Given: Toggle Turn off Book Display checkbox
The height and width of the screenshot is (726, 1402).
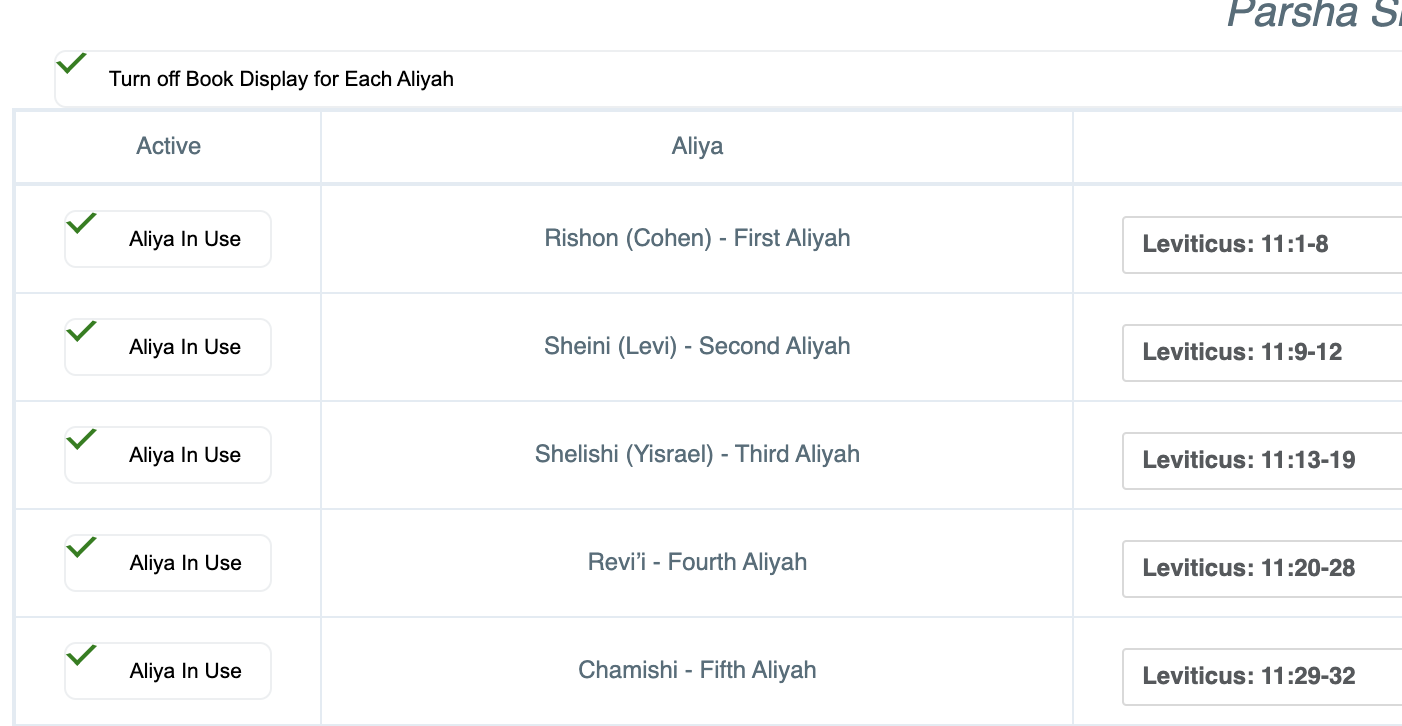Looking at the screenshot, I should click(x=72, y=64).
